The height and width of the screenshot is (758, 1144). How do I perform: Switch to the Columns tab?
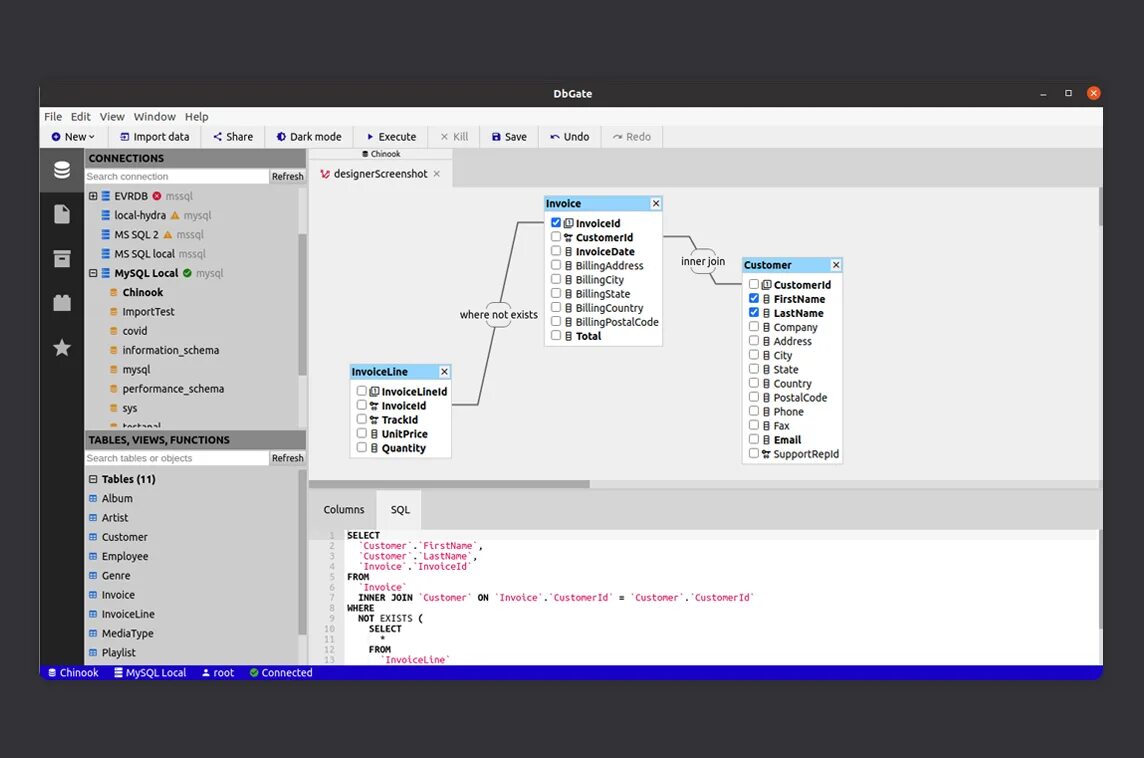[x=344, y=509]
